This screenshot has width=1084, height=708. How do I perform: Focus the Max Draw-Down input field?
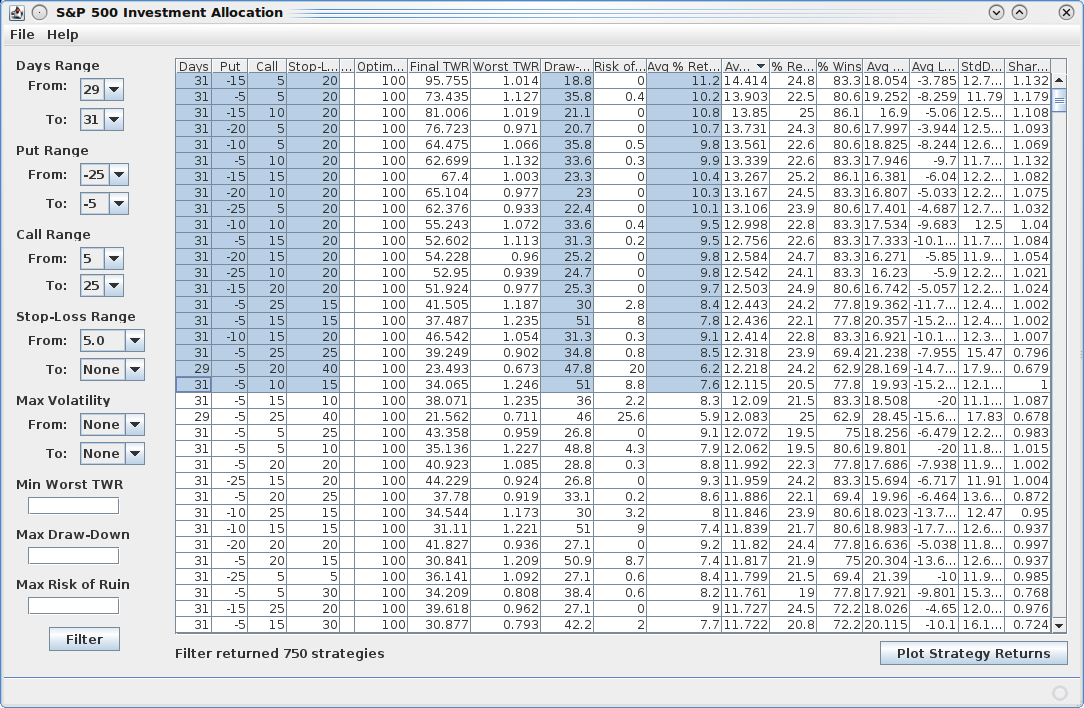pos(73,556)
